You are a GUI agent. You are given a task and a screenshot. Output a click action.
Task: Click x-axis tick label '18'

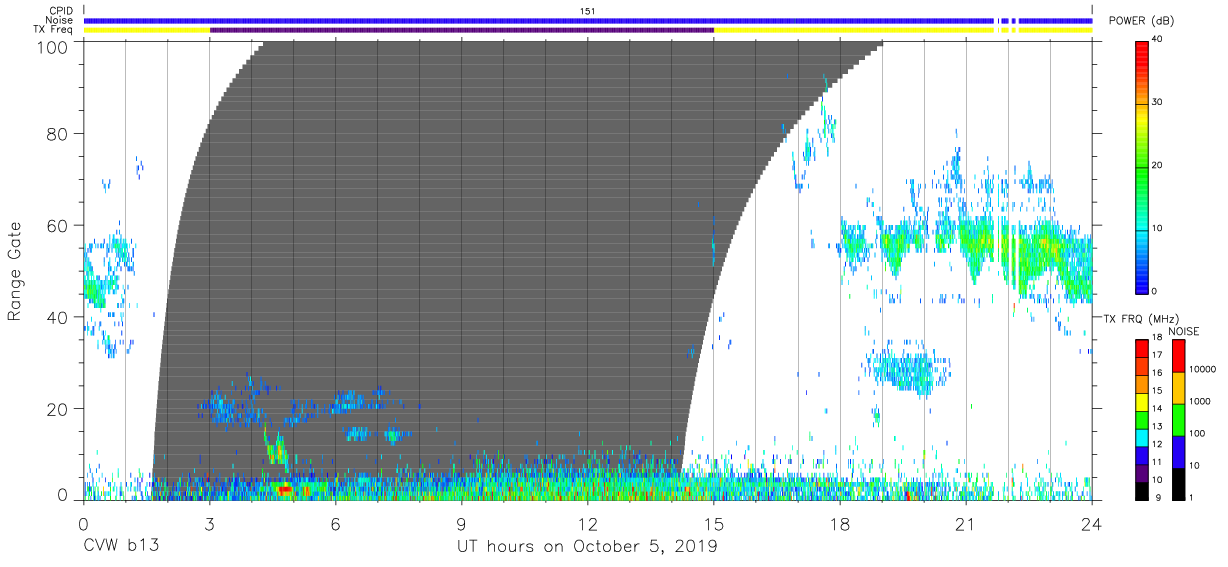point(840,523)
